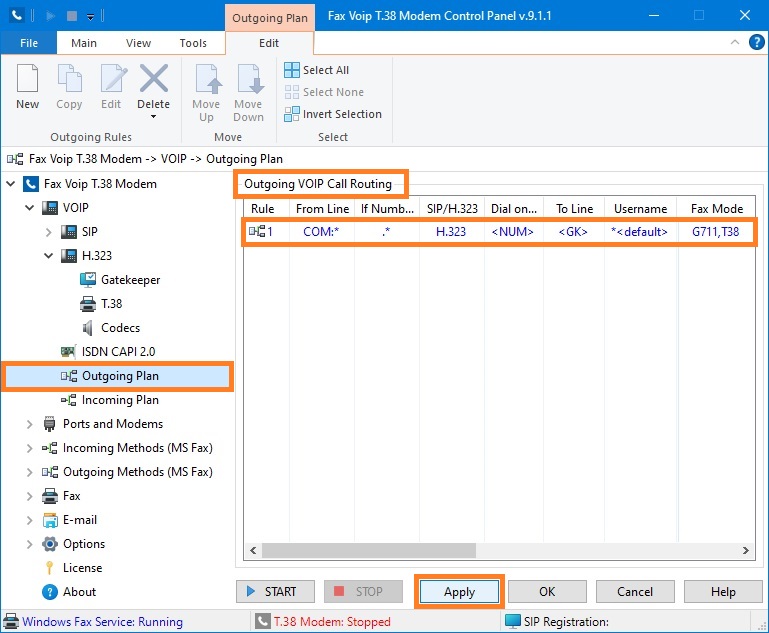Select rule 1 routing icon in table
Screen dimensions: 769x633
click(x=257, y=231)
